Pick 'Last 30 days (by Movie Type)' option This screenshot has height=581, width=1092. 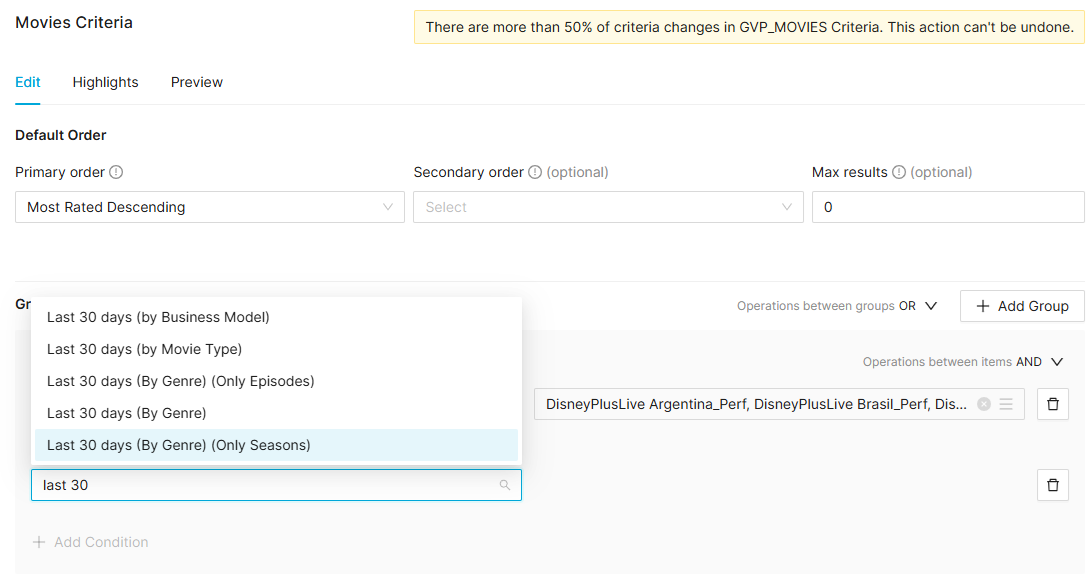point(144,349)
